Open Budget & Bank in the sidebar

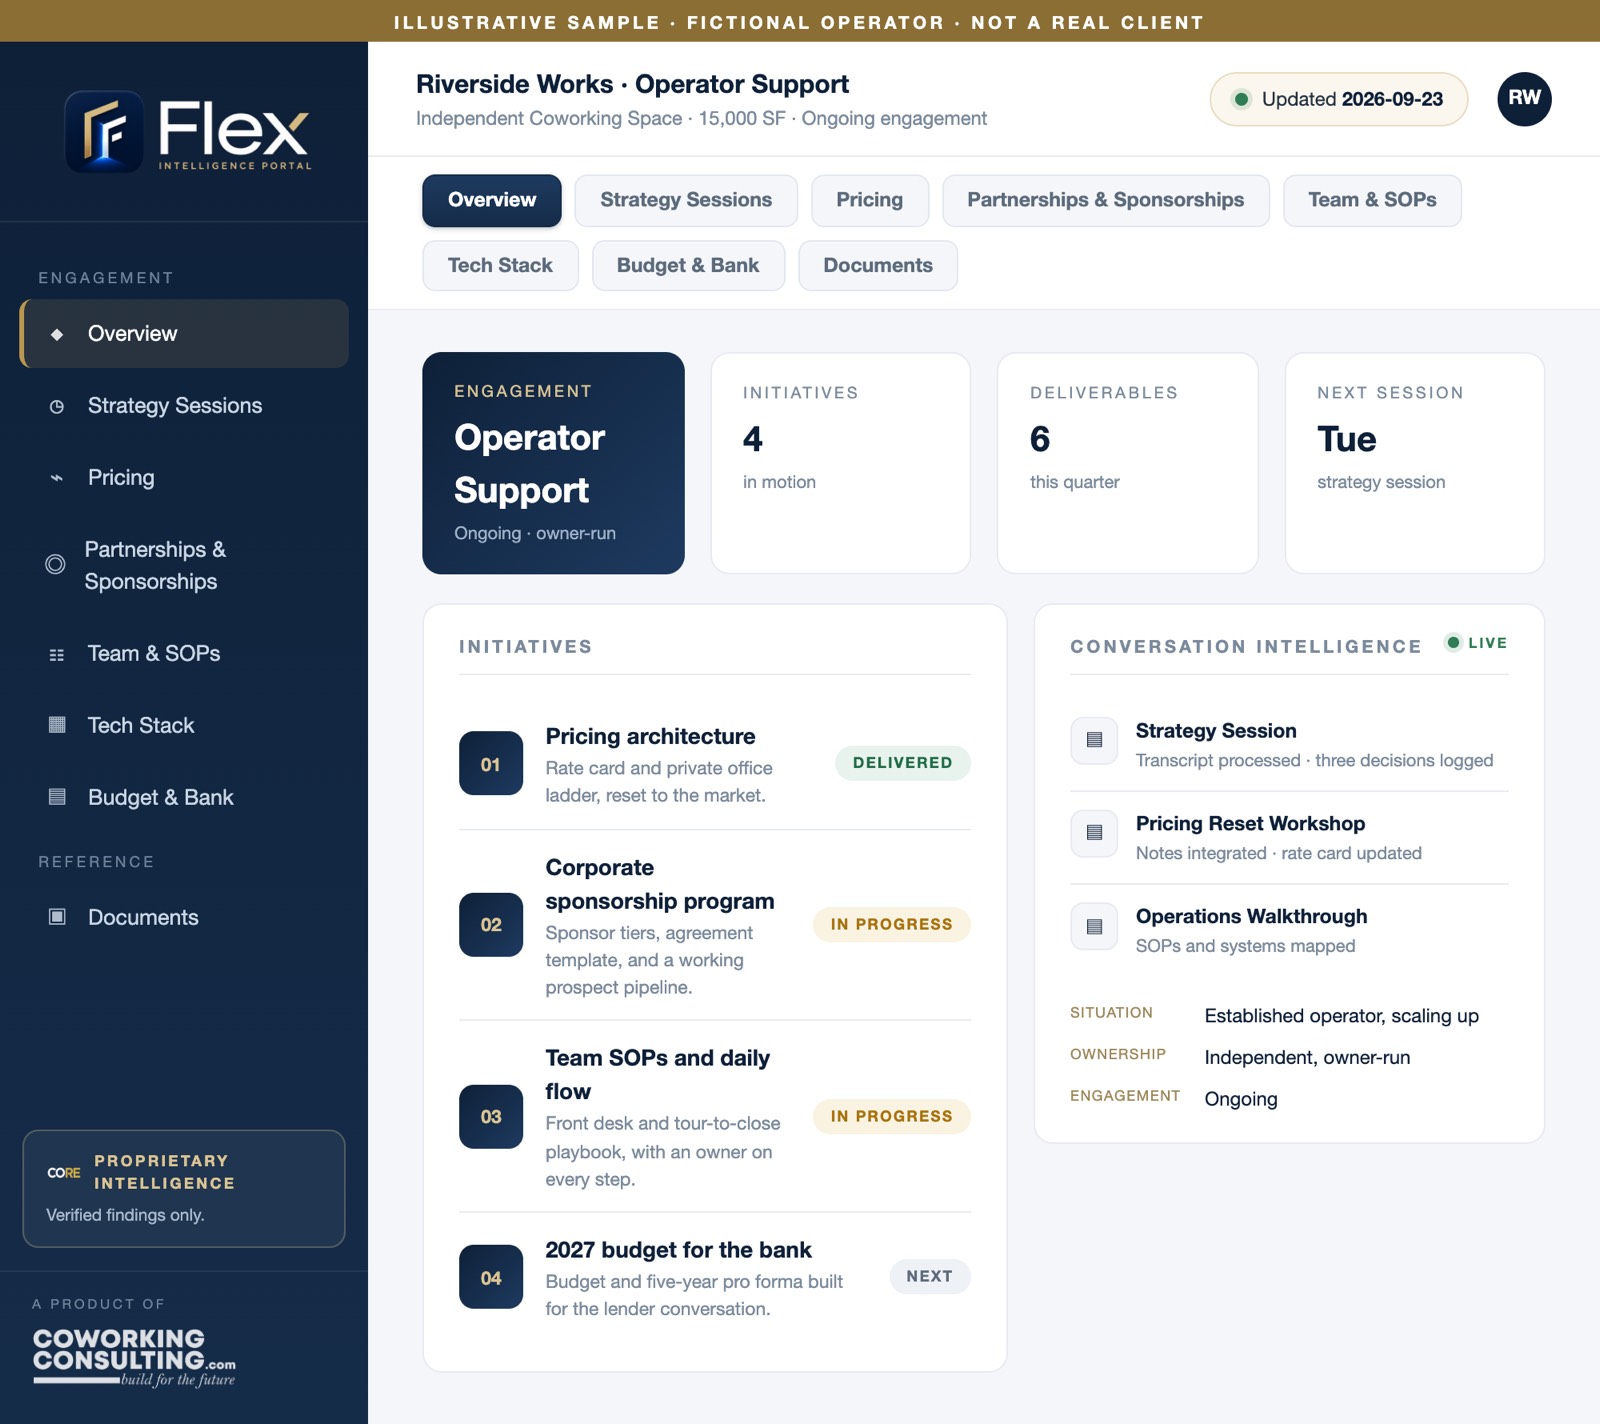(x=184, y=797)
